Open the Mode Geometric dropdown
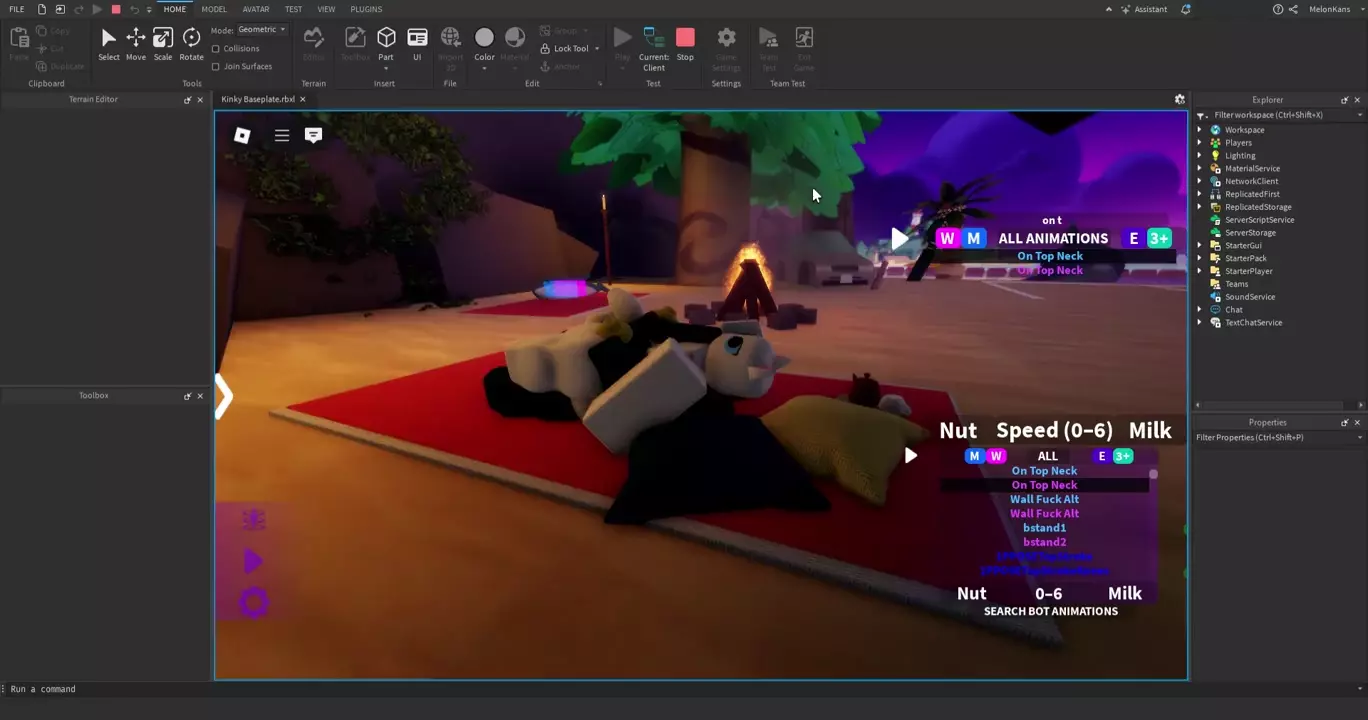Image resolution: width=1368 pixels, height=720 pixels. click(x=262, y=30)
